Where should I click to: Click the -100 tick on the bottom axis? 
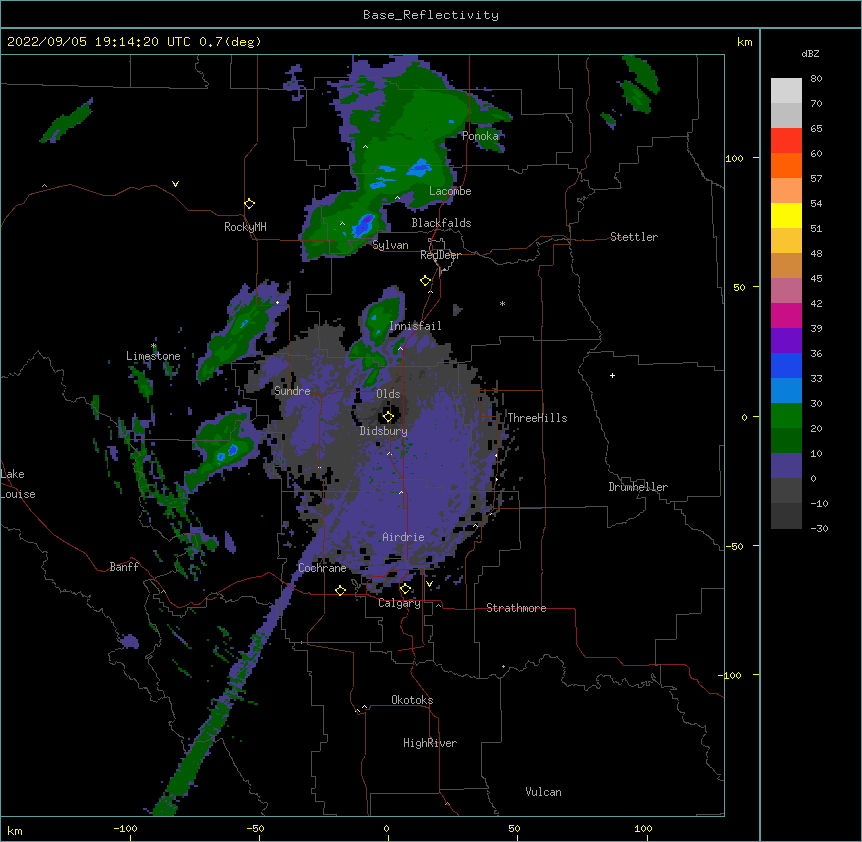pyautogui.click(x=125, y=829)
